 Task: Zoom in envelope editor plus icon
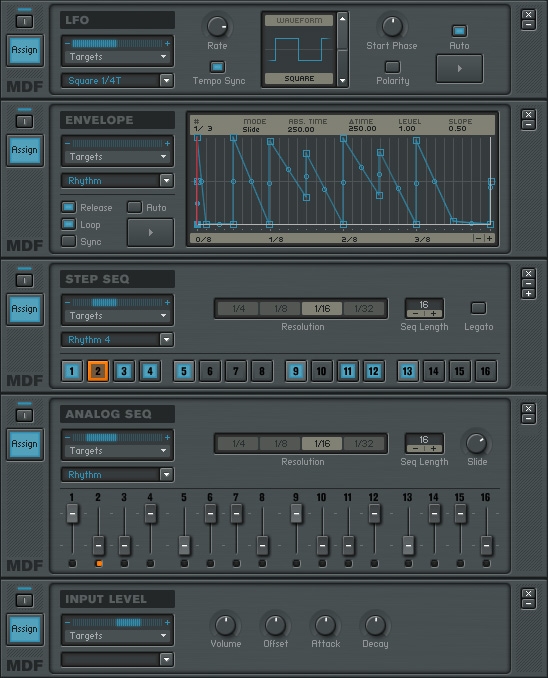click(490, 239)
